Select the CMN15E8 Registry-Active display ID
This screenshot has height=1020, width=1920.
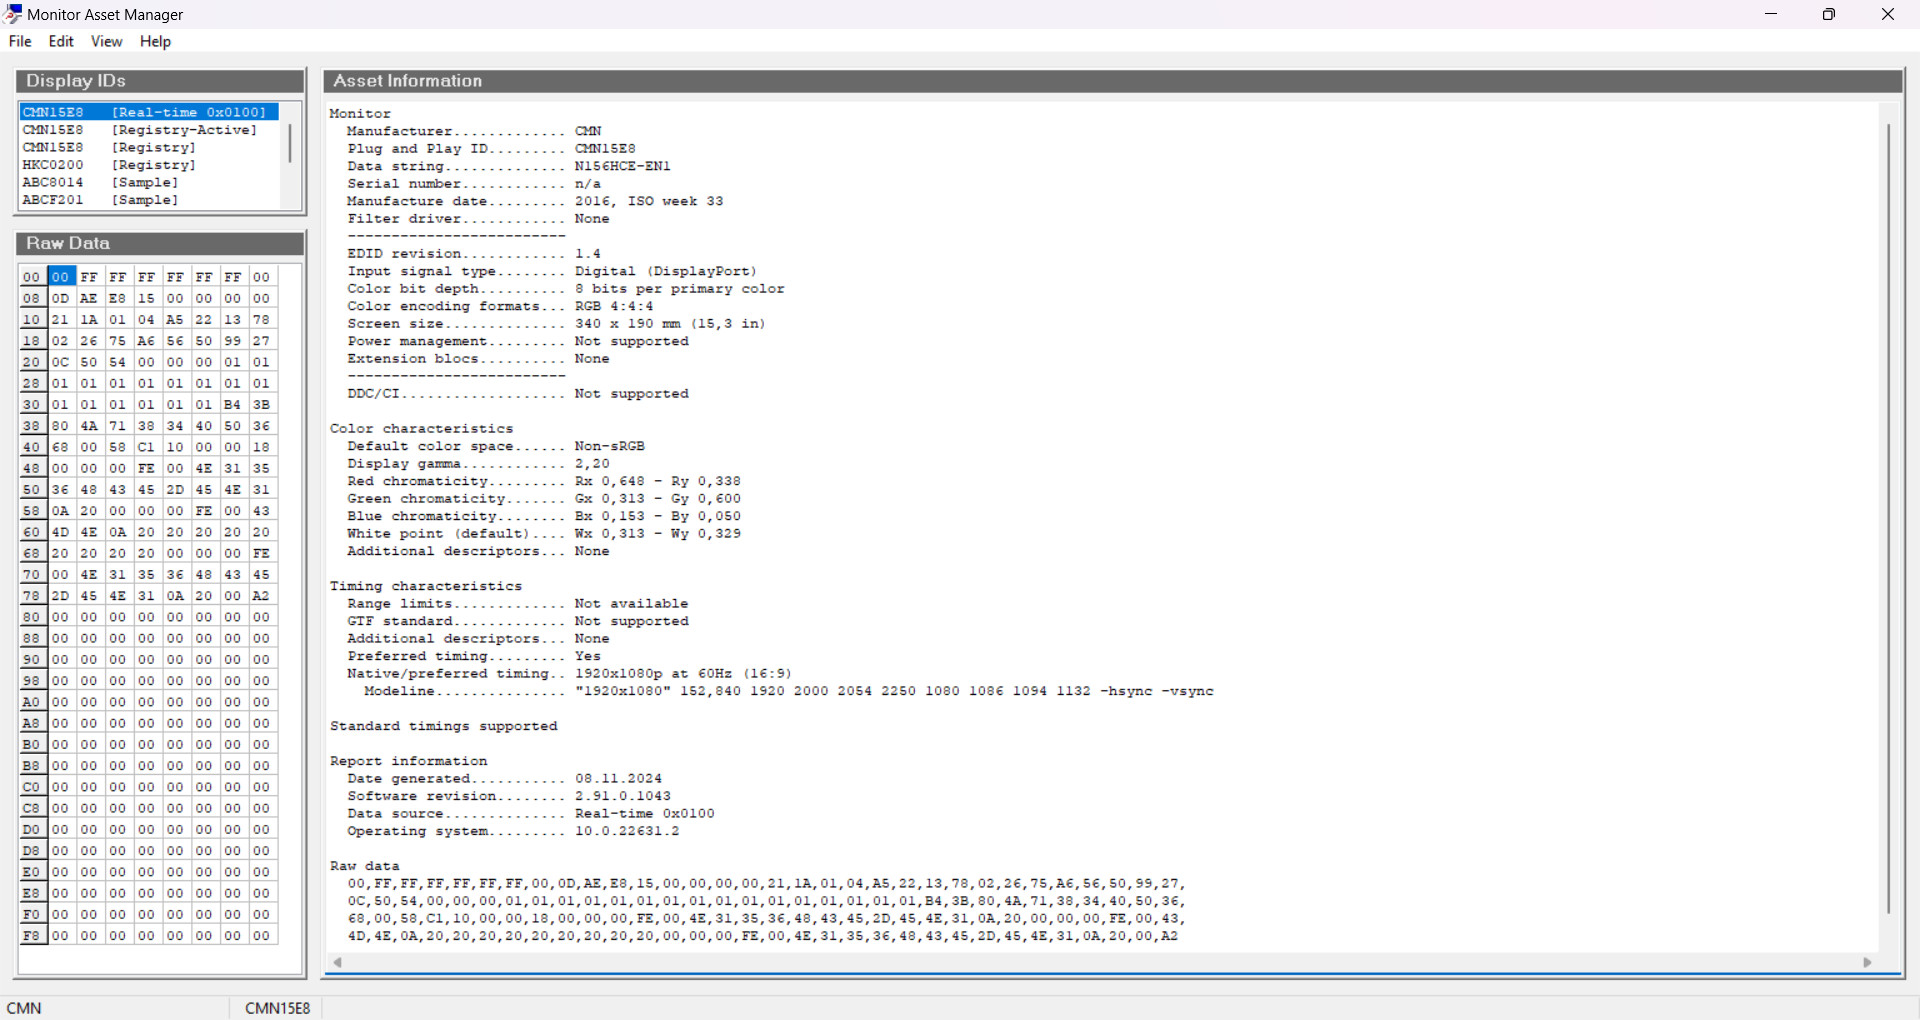point(140,130)
